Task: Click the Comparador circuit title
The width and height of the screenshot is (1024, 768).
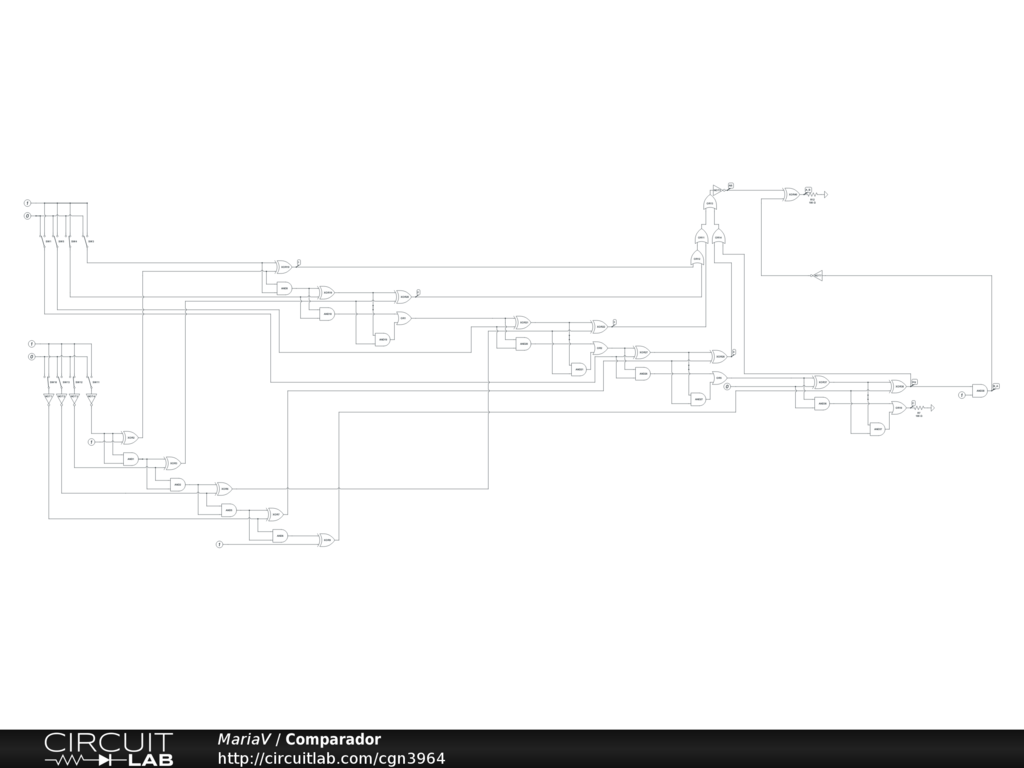Action: click(333, 740)
